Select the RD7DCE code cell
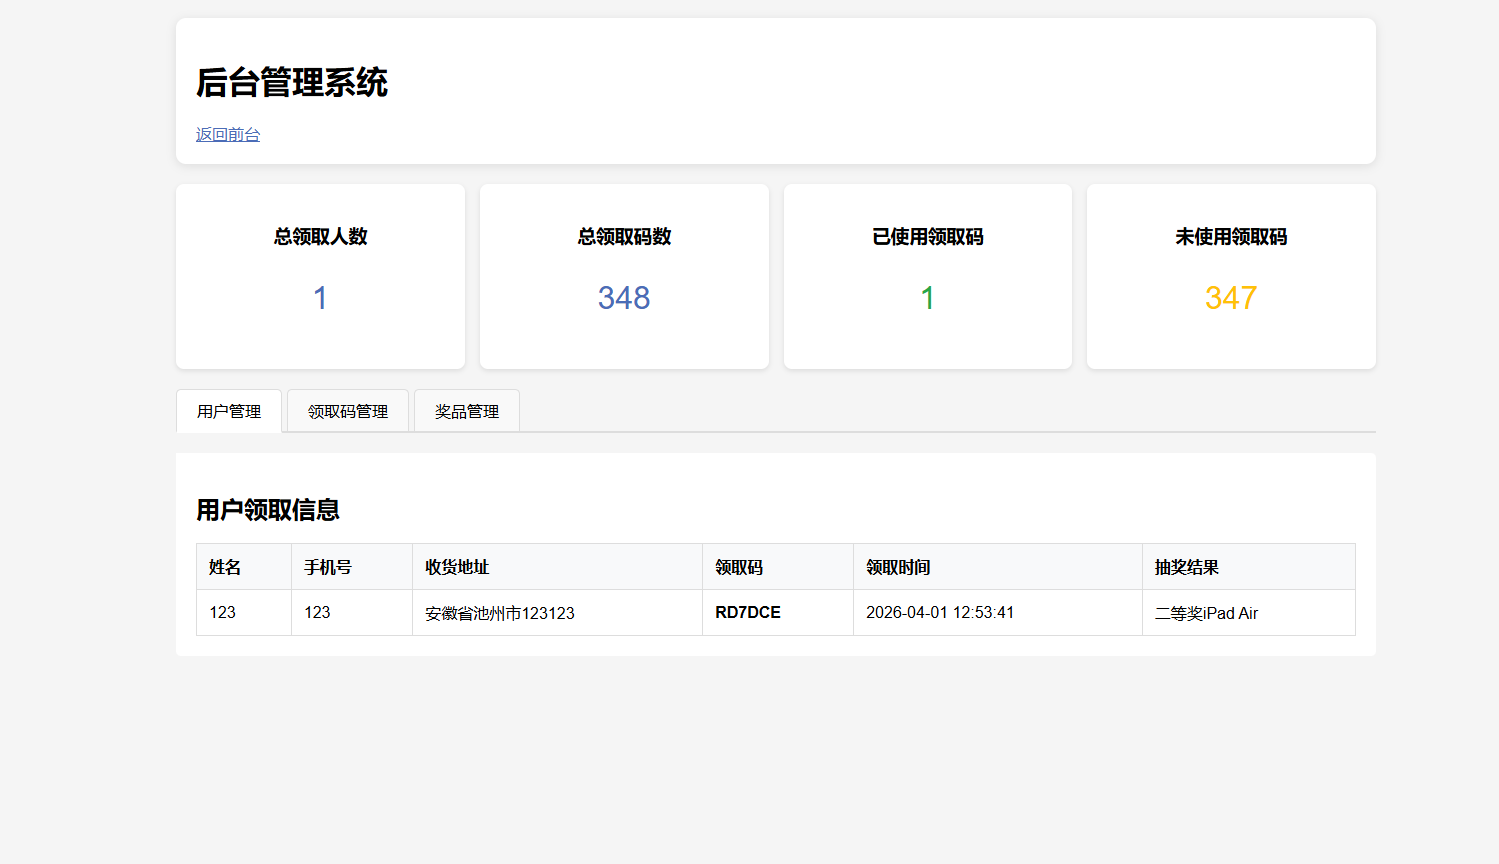The image size is (1499, 864). pyautogui.click(x=748, y=612)
